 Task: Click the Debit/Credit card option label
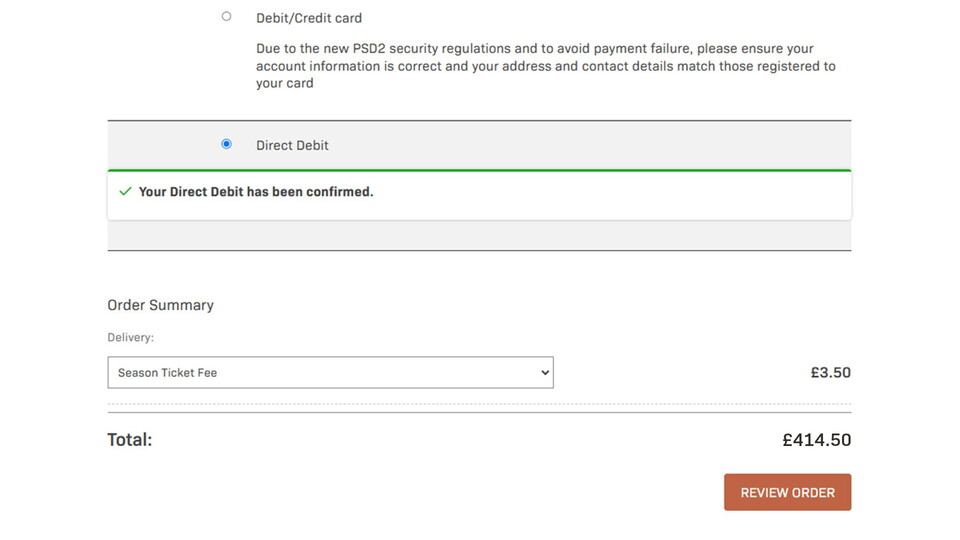pos(309,18)
